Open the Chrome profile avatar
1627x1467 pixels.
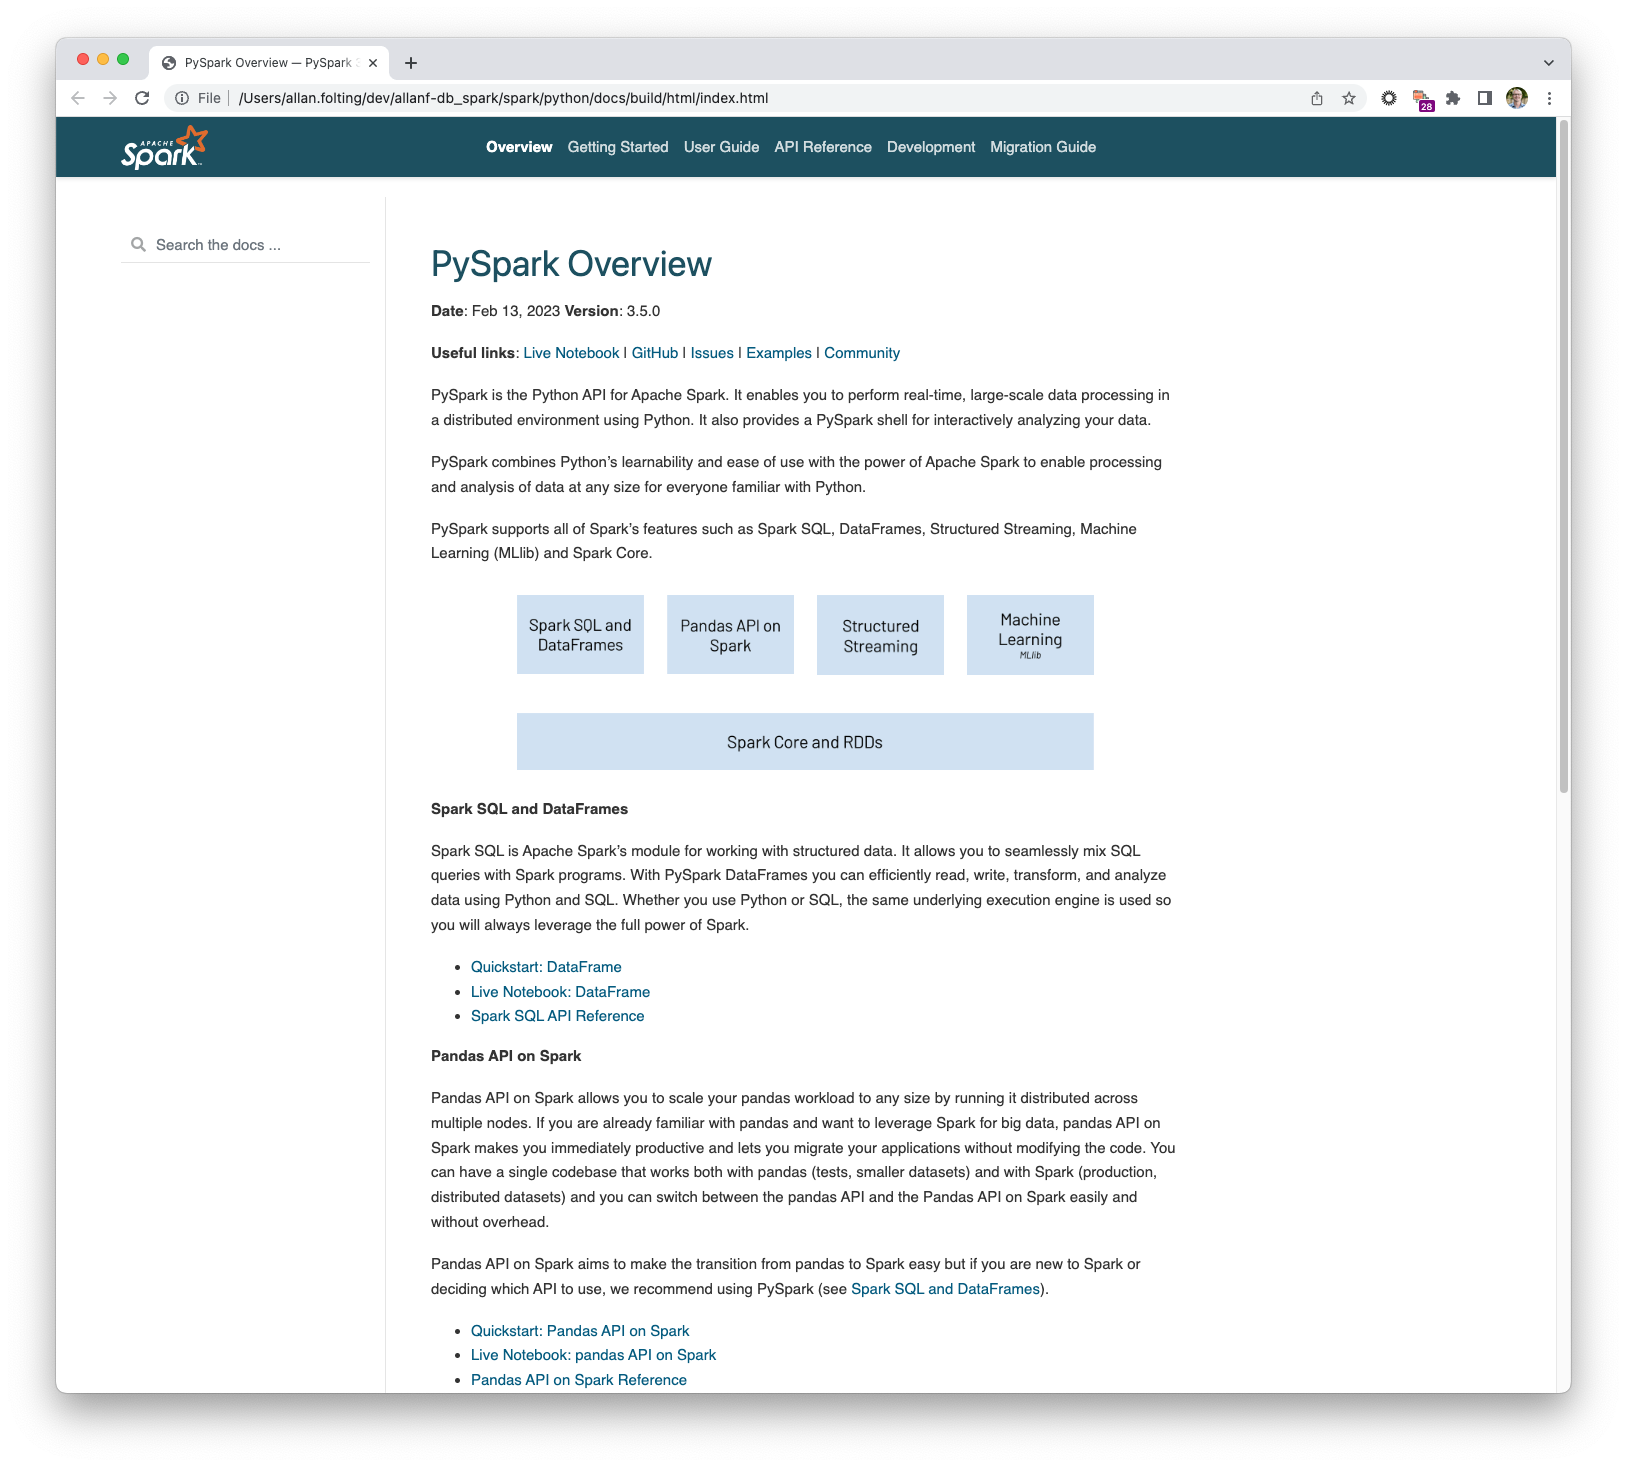tap(1517, 98)
